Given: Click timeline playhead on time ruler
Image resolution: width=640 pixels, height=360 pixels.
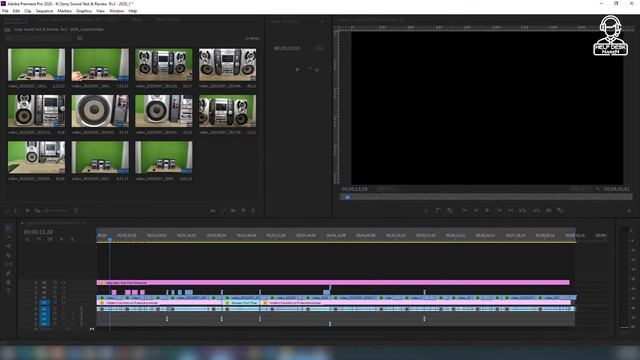Looking at the screenshot, I should point(110,240).
